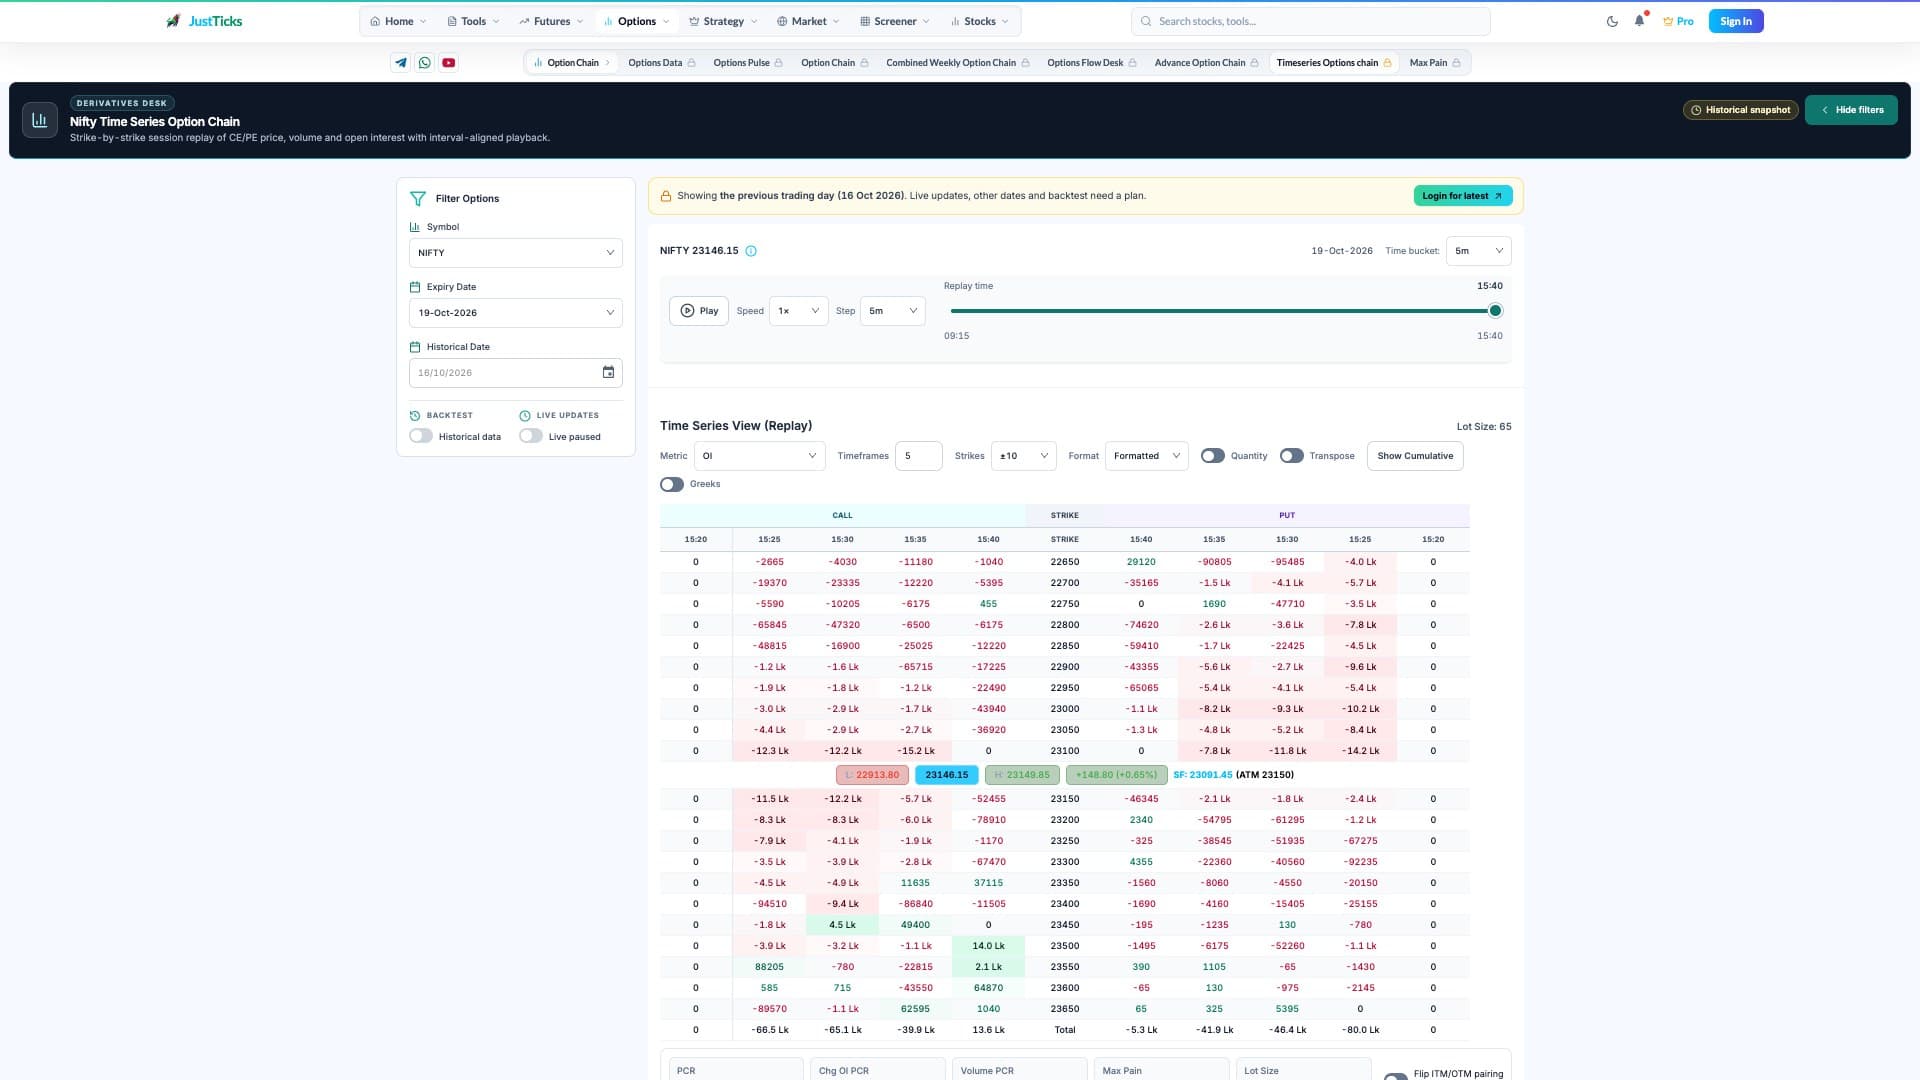Switch to Options Data tab
The image size is (1920, 1080).
point(662,63)
